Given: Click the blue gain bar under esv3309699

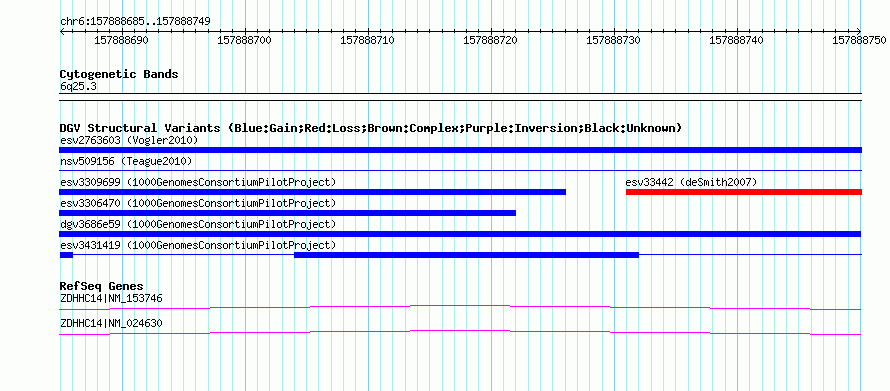Looking at the screenshot, I should pyautogui.click(x=312, y=192).
